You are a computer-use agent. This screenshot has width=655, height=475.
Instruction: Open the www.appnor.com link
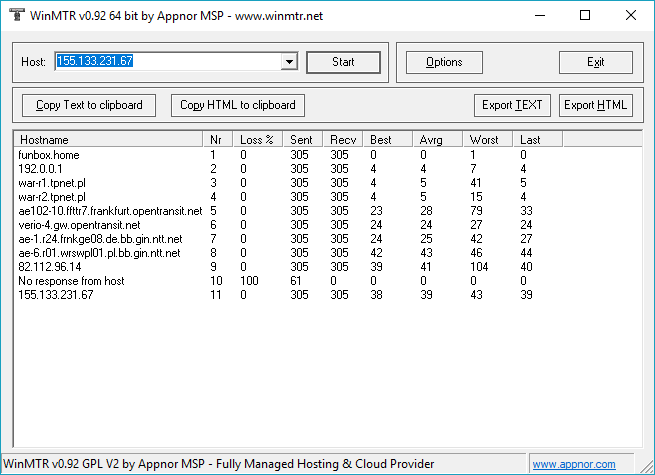click(x=587, y=464)
